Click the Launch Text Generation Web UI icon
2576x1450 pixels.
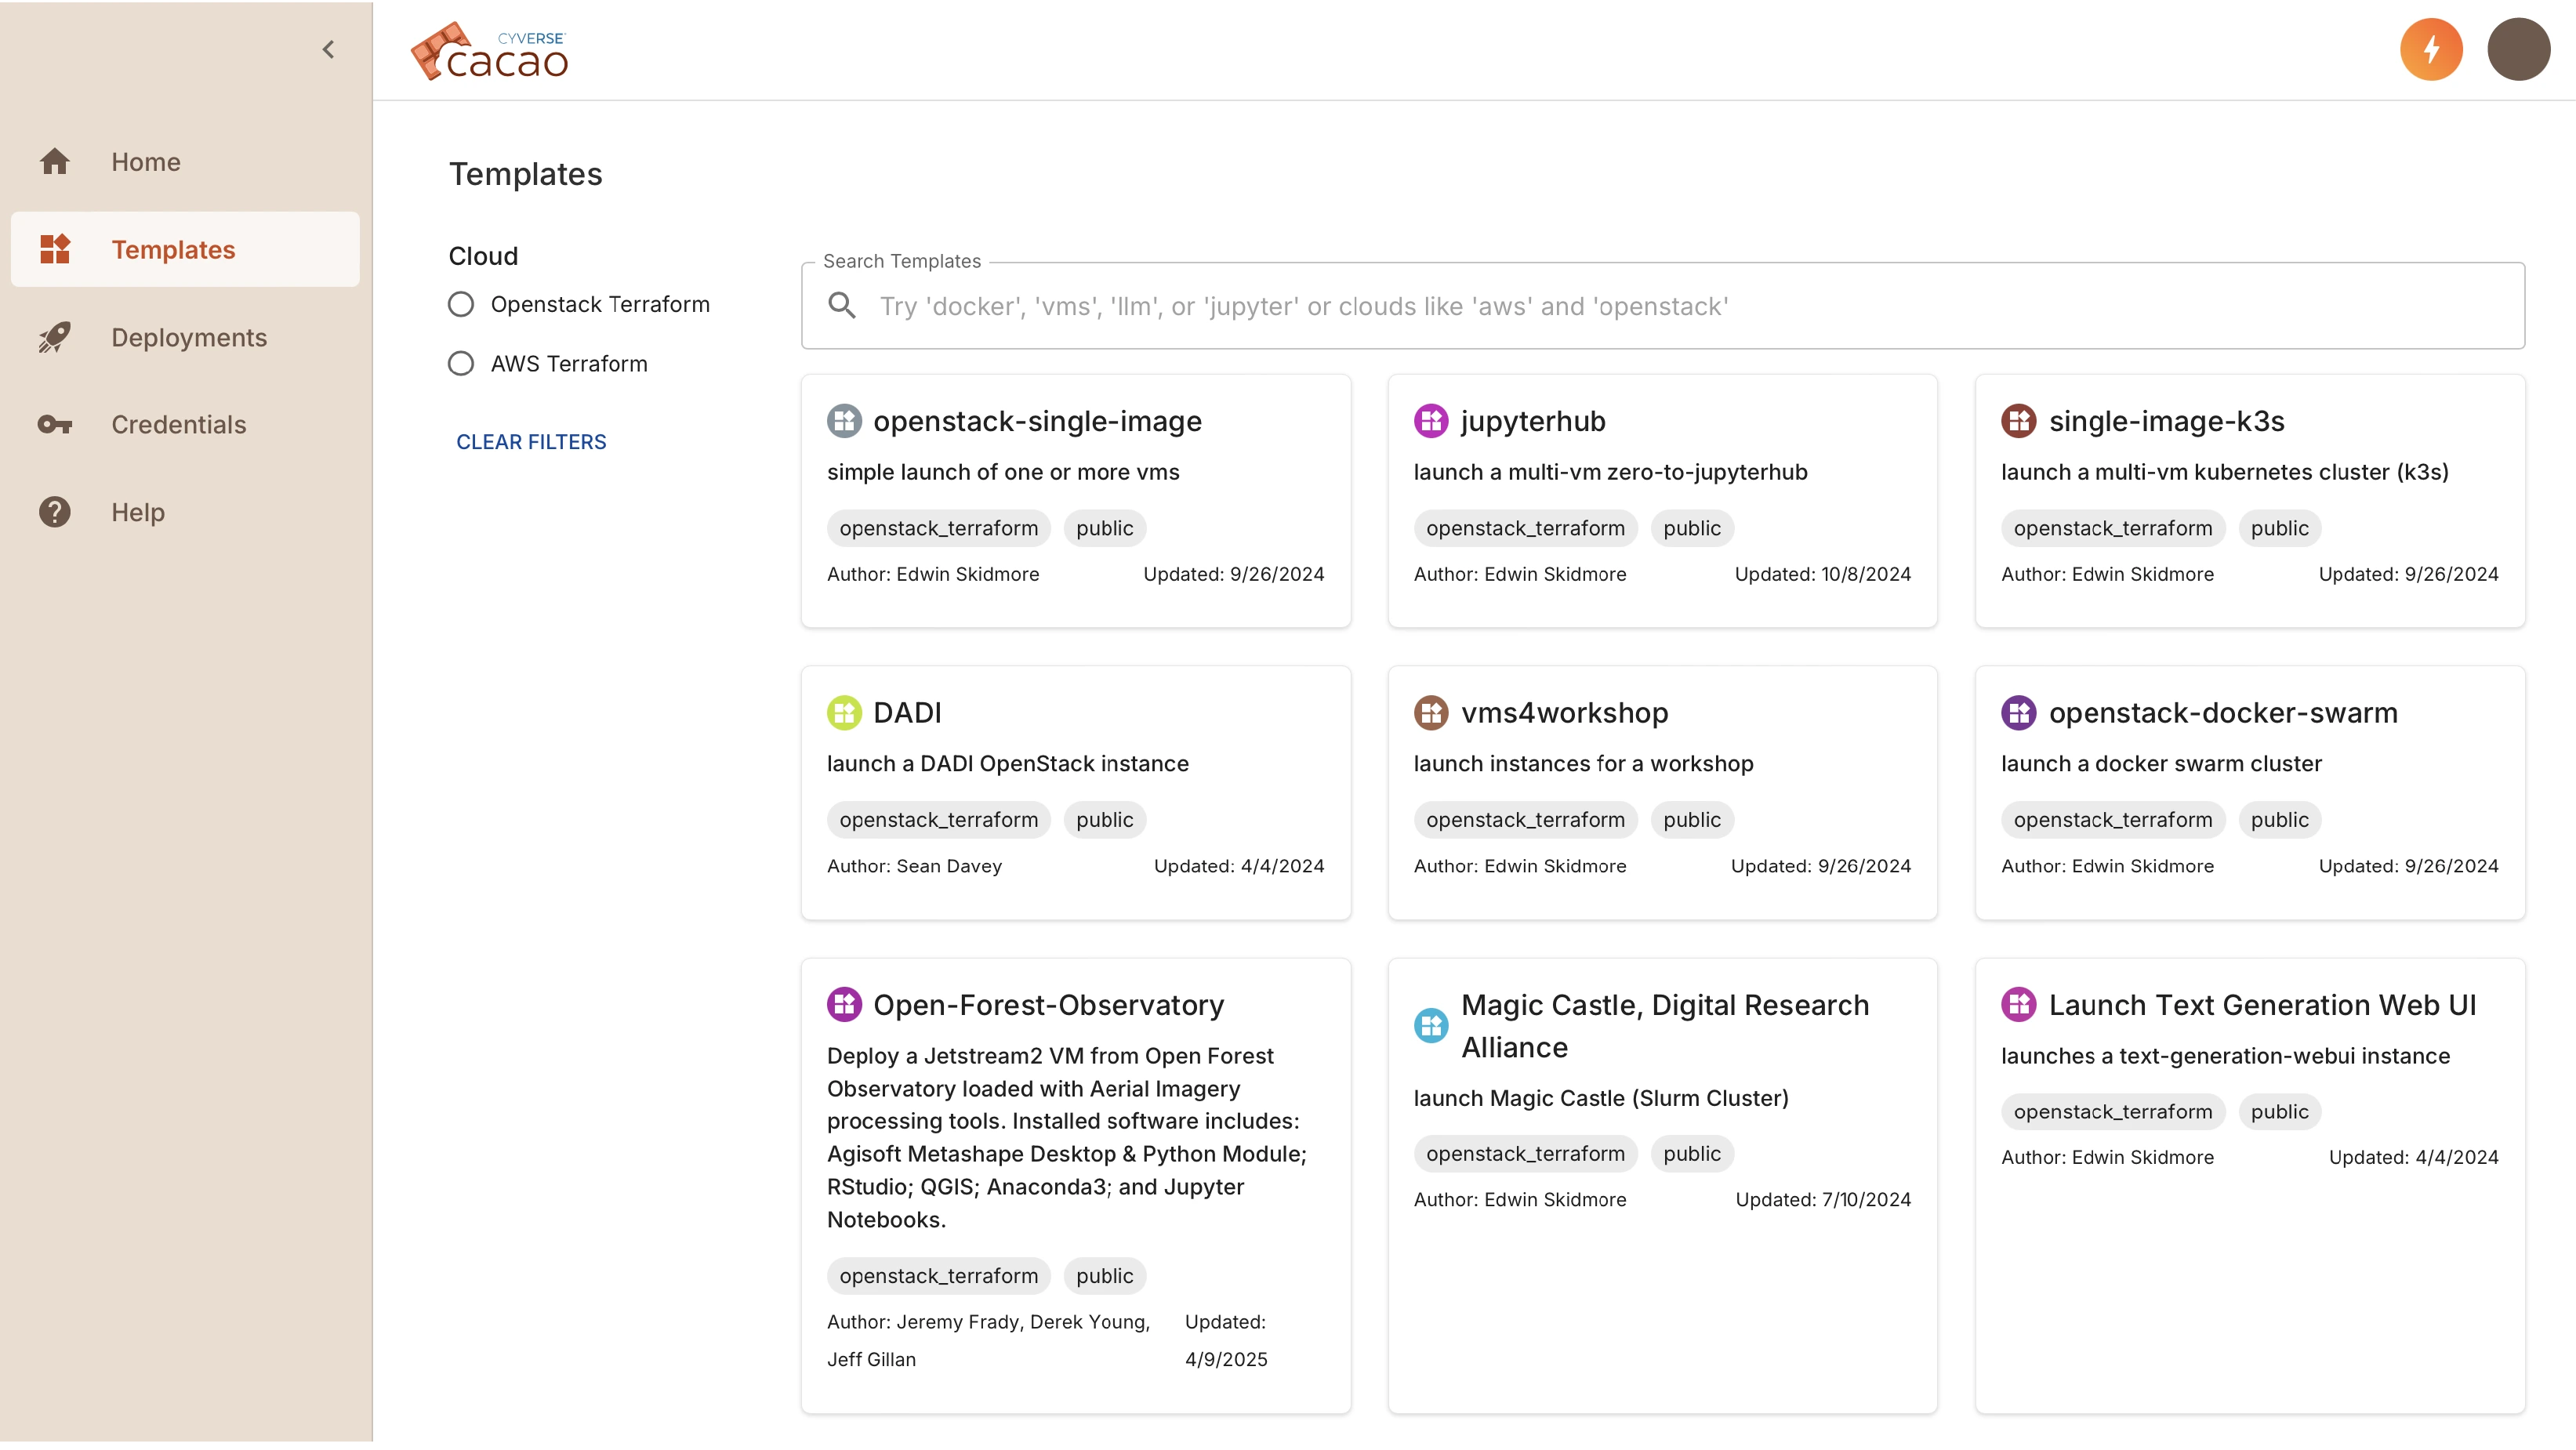click(2018, 1004)
